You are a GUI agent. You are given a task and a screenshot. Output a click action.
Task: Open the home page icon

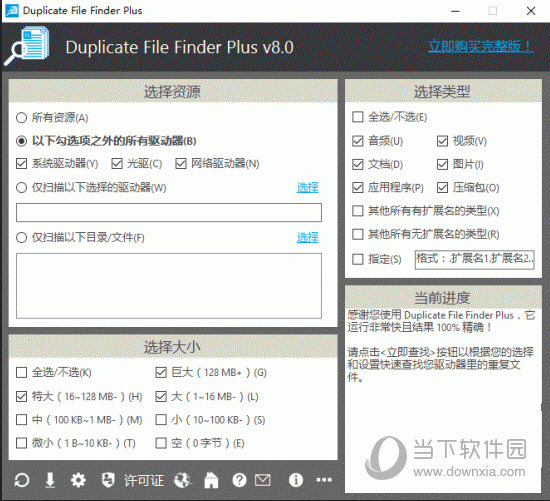[211, 480]
